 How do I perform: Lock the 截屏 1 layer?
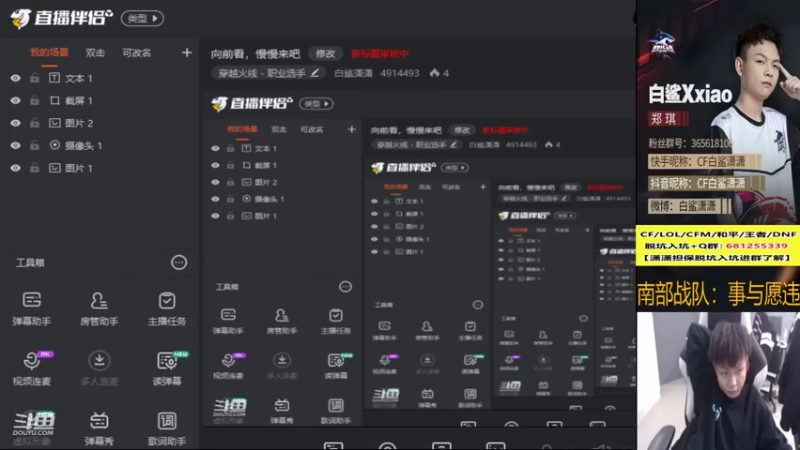point(34,101)
